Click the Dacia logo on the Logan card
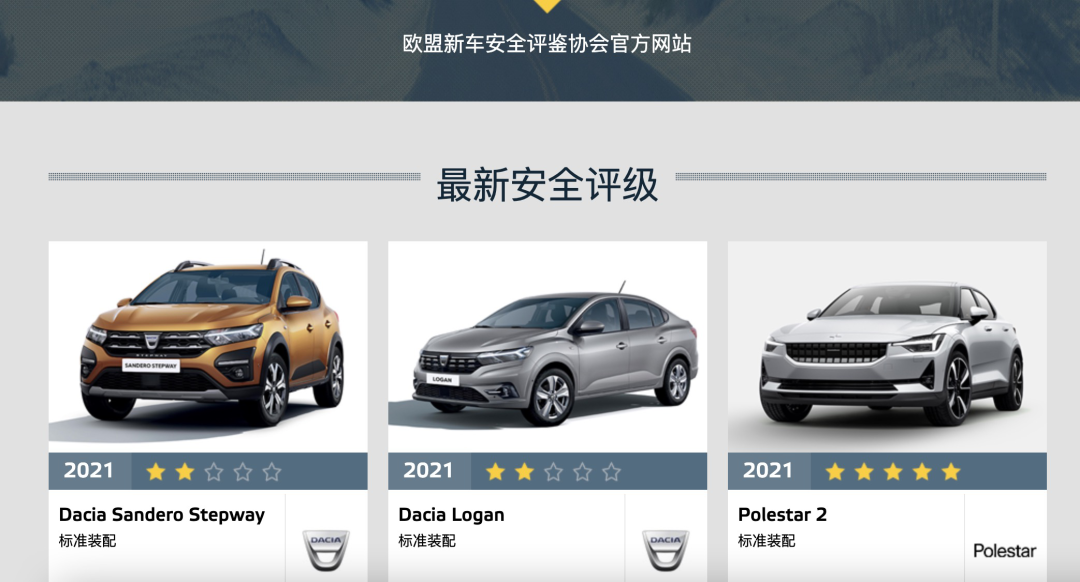This screenshot has height=582, width=1080. [665, 550]
